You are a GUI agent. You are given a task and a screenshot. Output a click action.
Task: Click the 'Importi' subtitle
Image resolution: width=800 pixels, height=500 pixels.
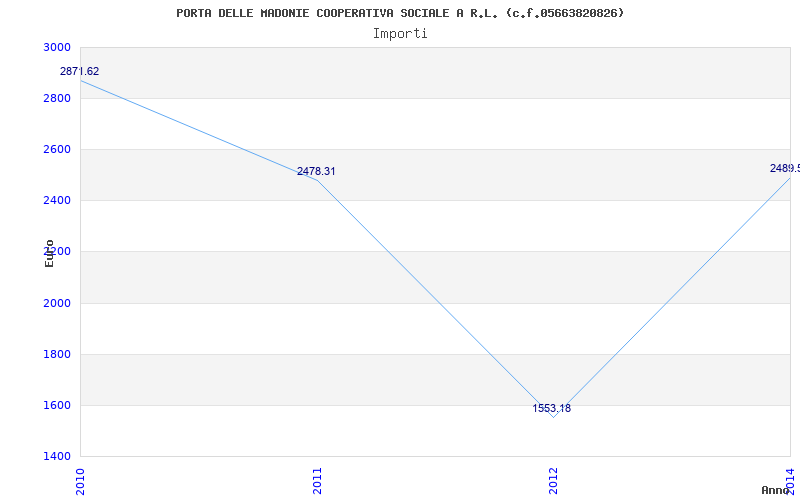(x=400, y=34)
